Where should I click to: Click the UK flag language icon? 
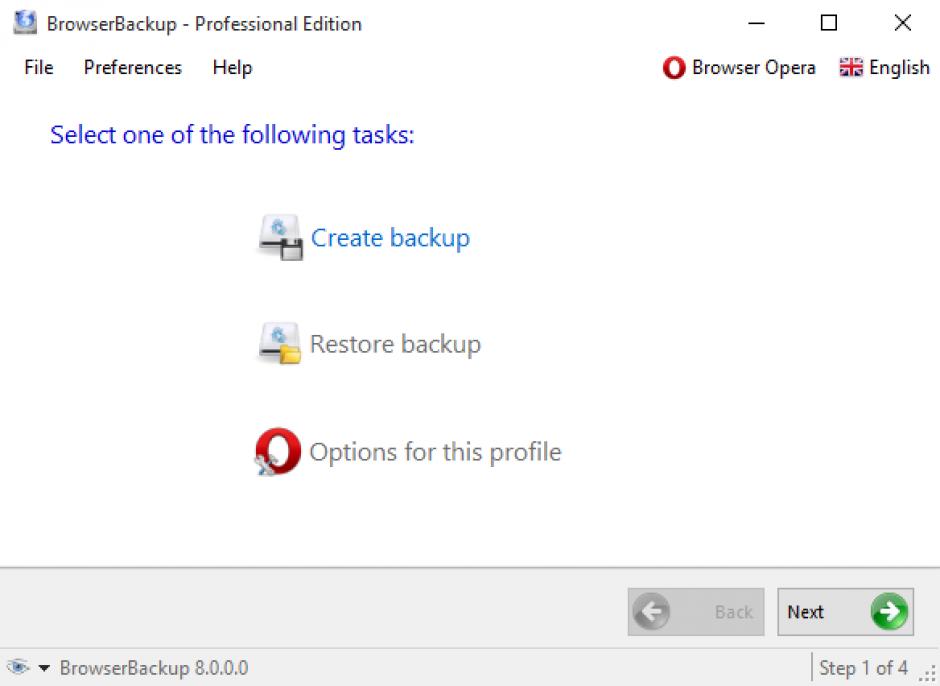(851, 67)
